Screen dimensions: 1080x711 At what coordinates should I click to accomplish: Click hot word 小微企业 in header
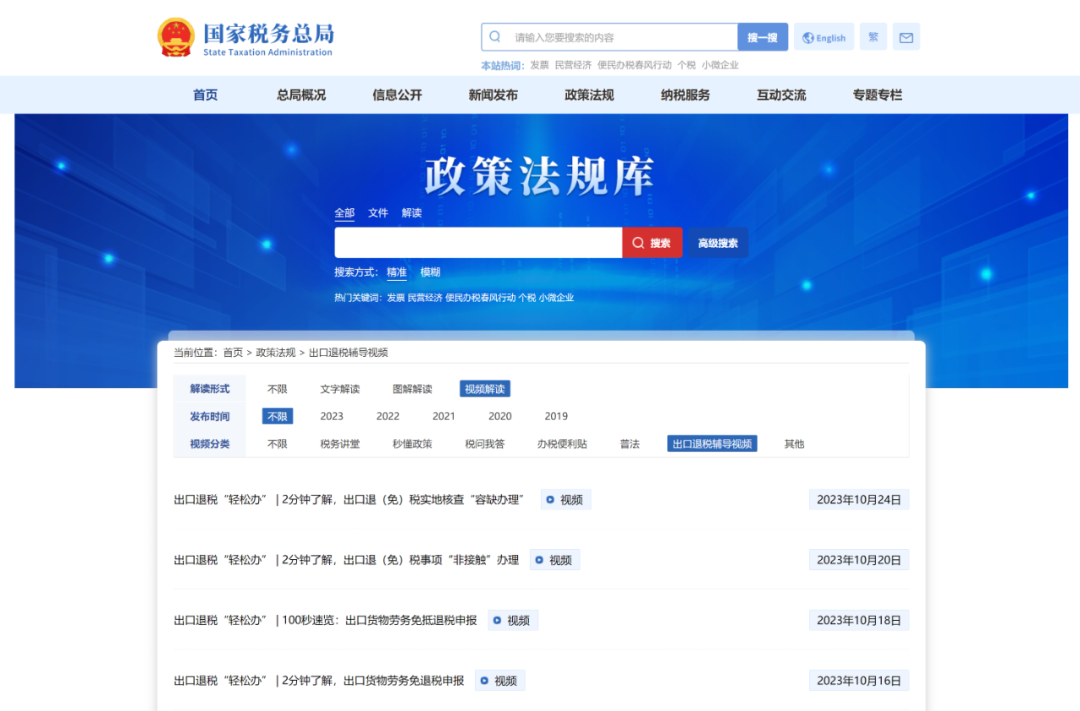[720, 65]
